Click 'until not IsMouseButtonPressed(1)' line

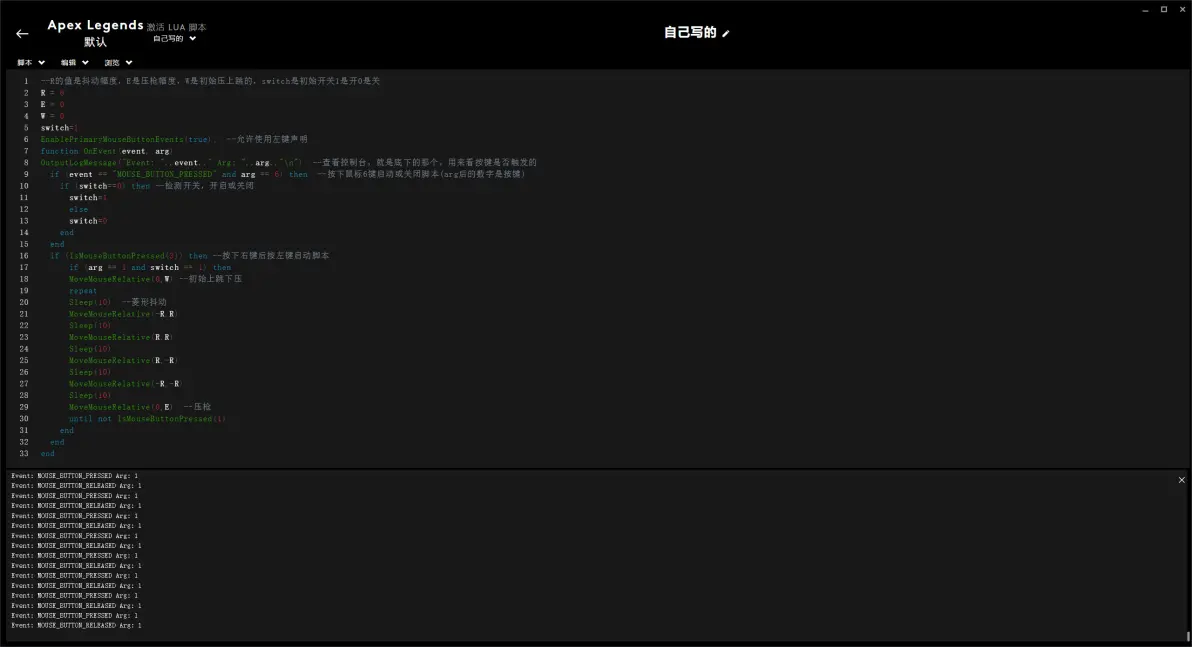pos(147,418)
